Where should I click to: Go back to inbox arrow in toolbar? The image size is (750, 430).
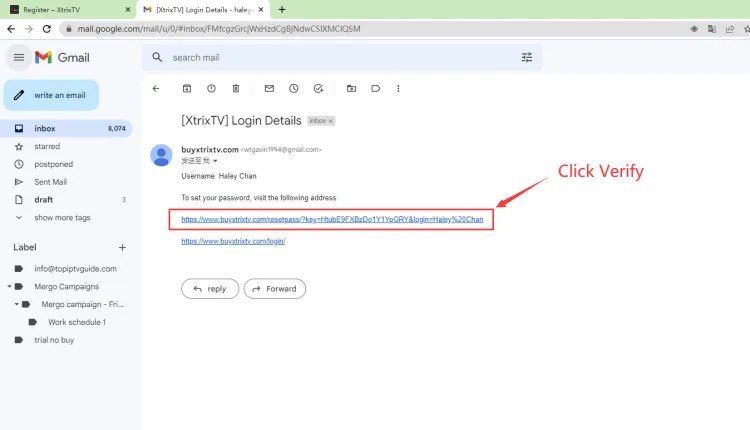click(x=156, y=88)
